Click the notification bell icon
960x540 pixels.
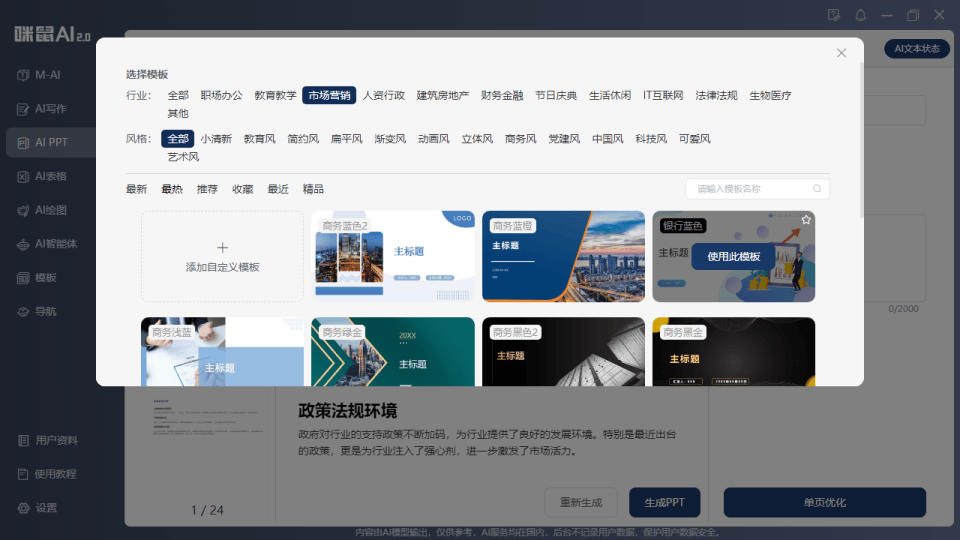[860, 15]
